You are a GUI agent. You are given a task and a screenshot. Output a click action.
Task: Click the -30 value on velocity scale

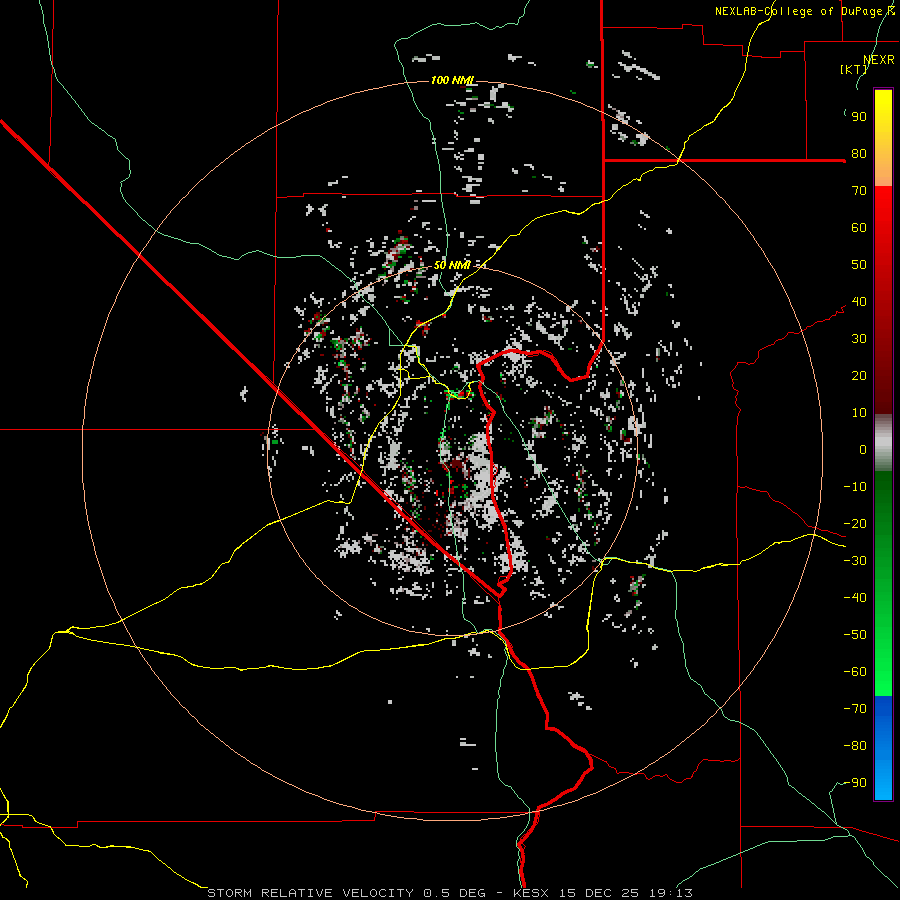(855, 561)
